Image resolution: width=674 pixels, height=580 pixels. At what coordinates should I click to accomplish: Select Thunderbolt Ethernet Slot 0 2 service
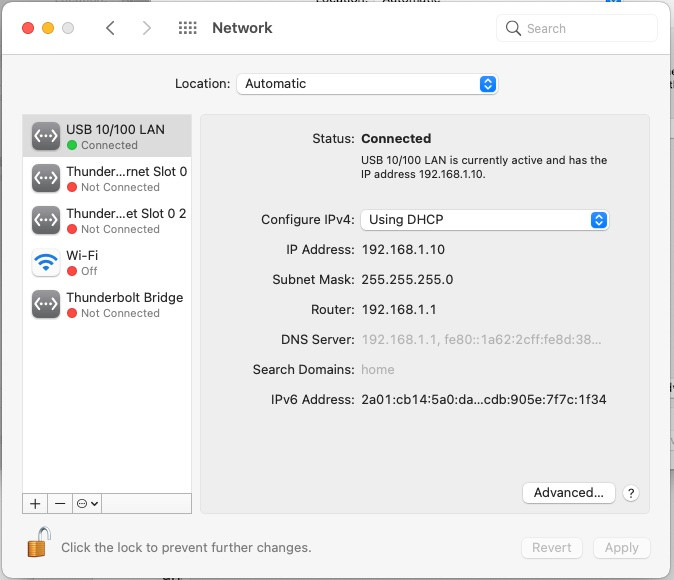(108, 220)
